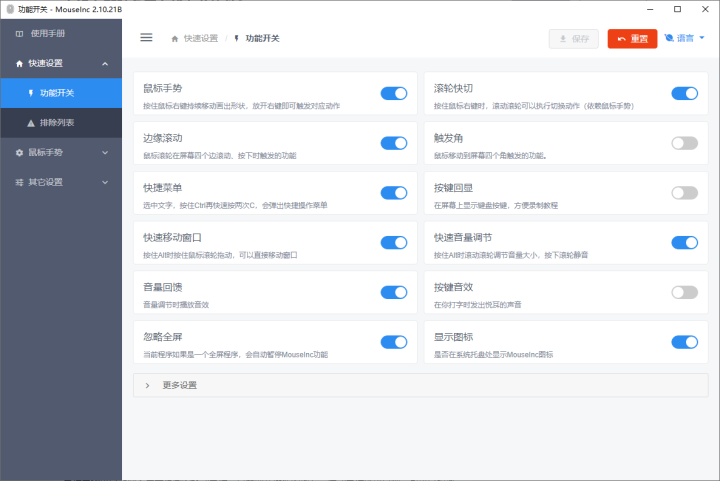The width and height of the screenshot is (720, 481).
Task: Click the 音量回馈 card title
Action: coord(163,287)
